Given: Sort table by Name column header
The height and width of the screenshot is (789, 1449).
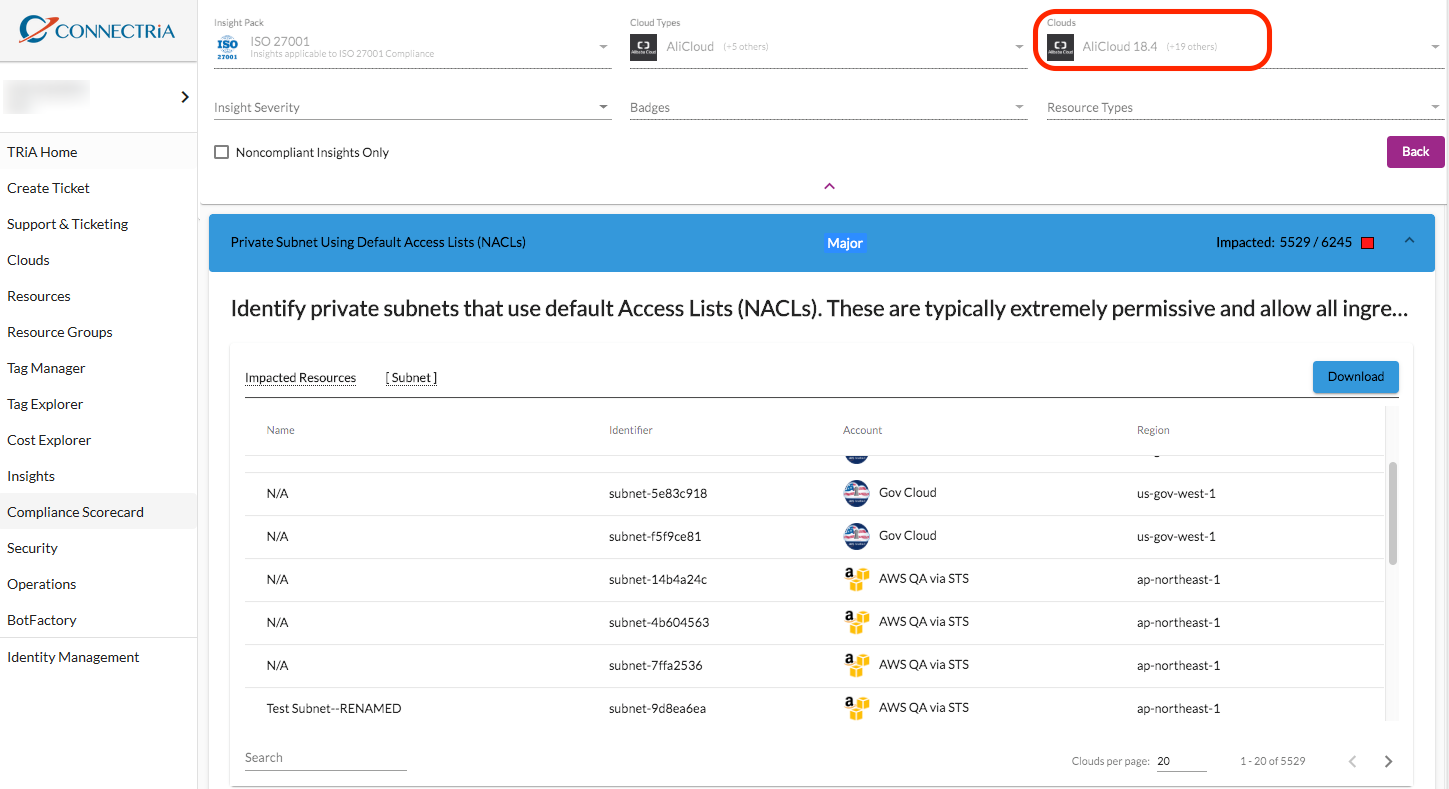Looking at the screenshot, I should coord(280,430).
